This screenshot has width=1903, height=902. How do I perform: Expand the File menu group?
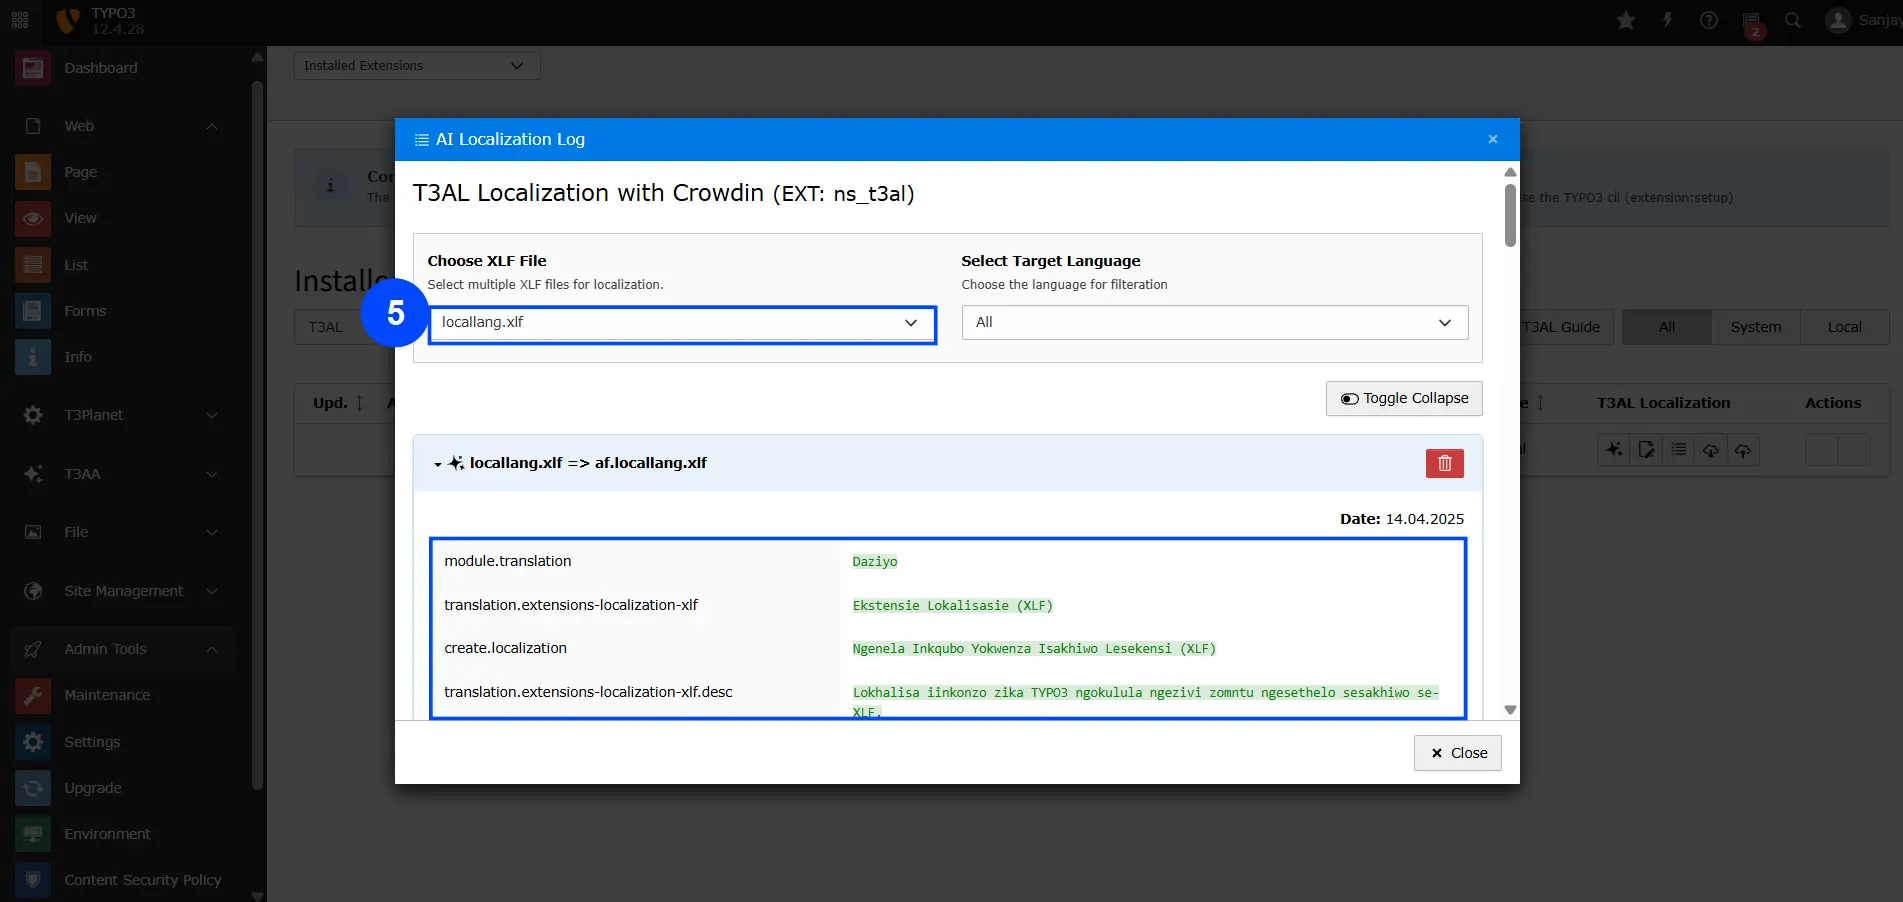click(211, 532)
